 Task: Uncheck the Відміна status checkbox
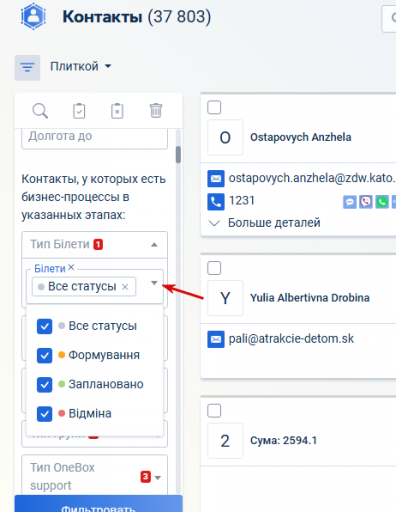tap(44, 414)
